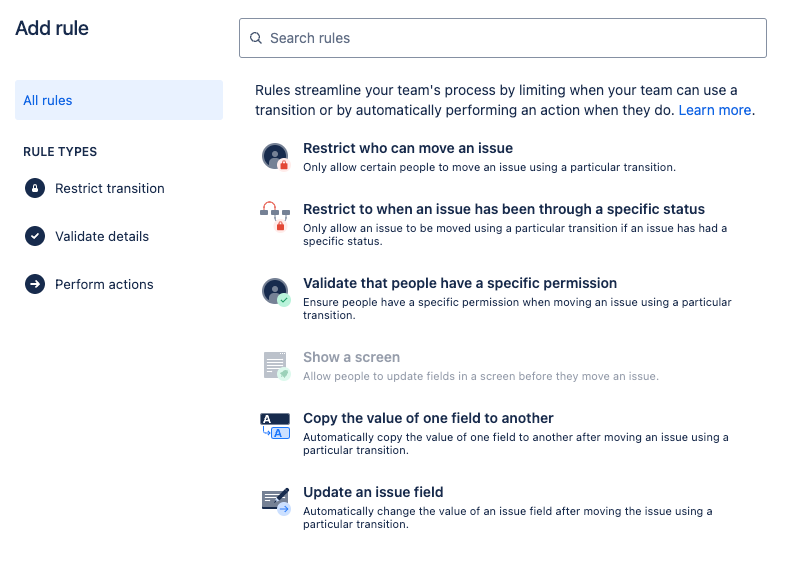Click the Show a screen icon
The height and width of the screenshot is (583, 785).
[275, 365]
